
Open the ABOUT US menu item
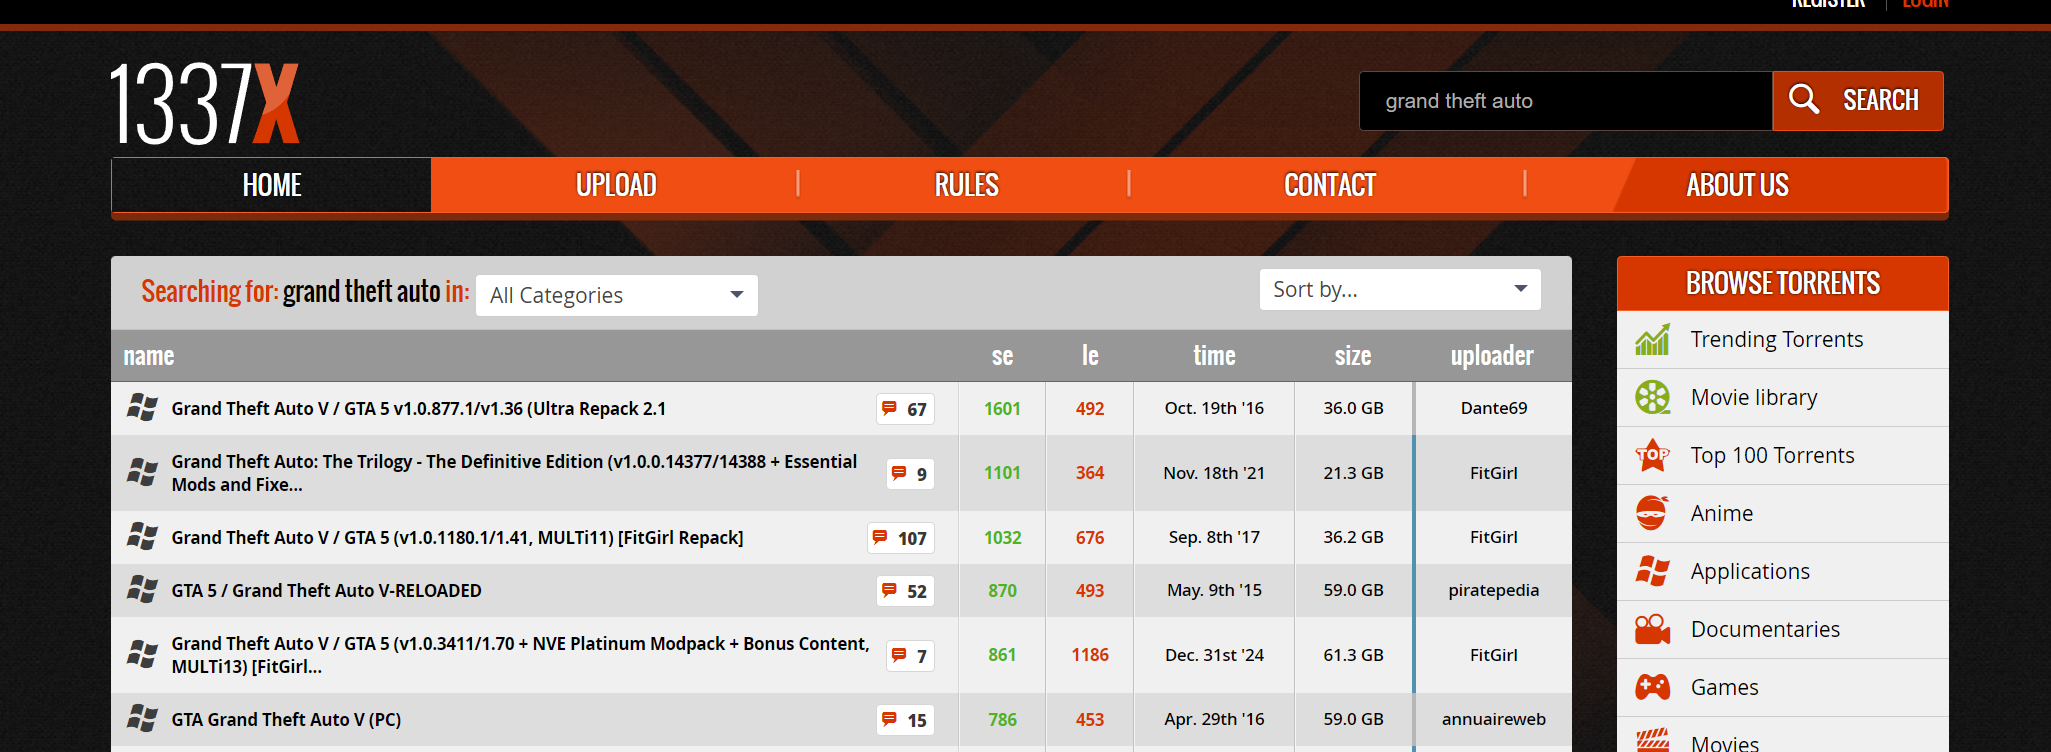pyautogui.click(x=1737, y=185)
